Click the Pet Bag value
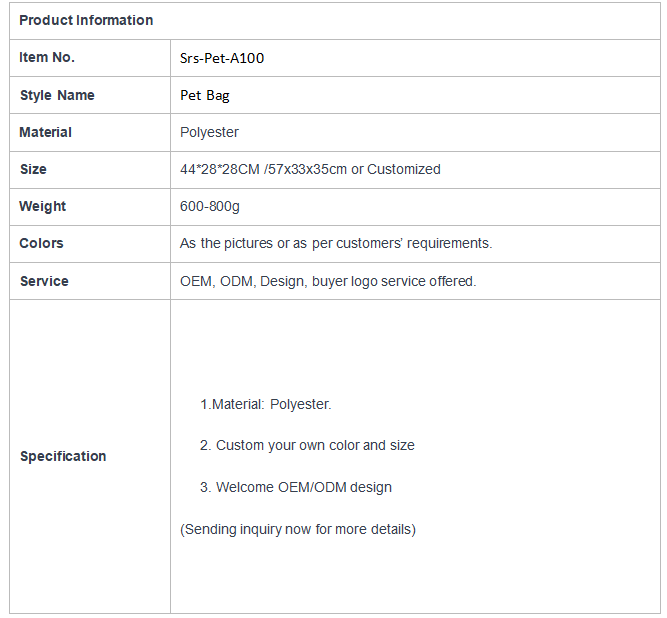This screenshot has height=618, width=667. tap(205, 95)
